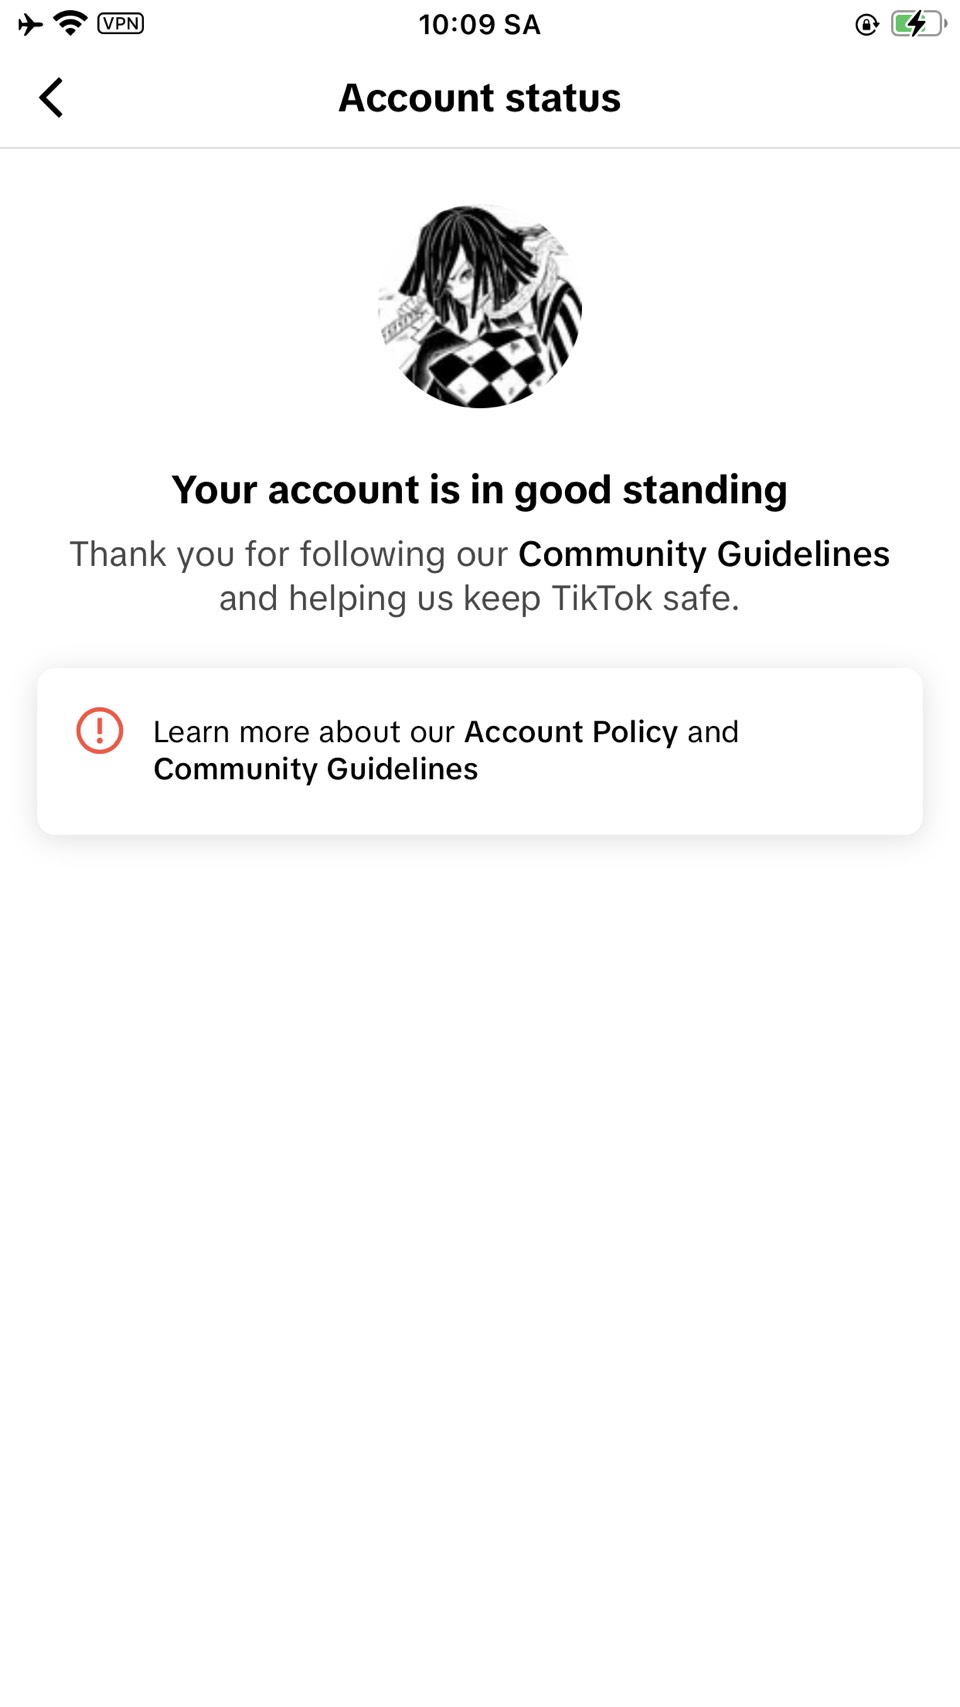Tap the blank area below the policy card
960x1707 pixels.
(x=480, y=1200)
